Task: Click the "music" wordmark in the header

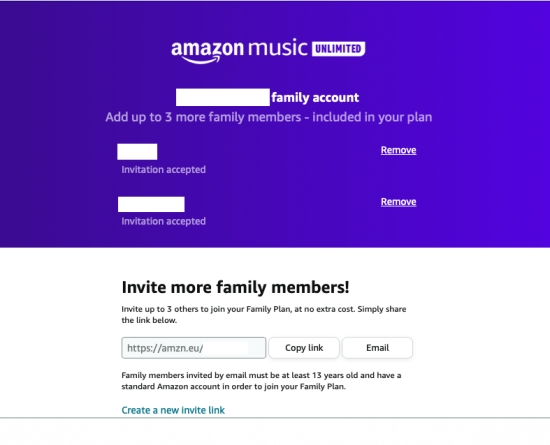Action: [x=278, y=48]
